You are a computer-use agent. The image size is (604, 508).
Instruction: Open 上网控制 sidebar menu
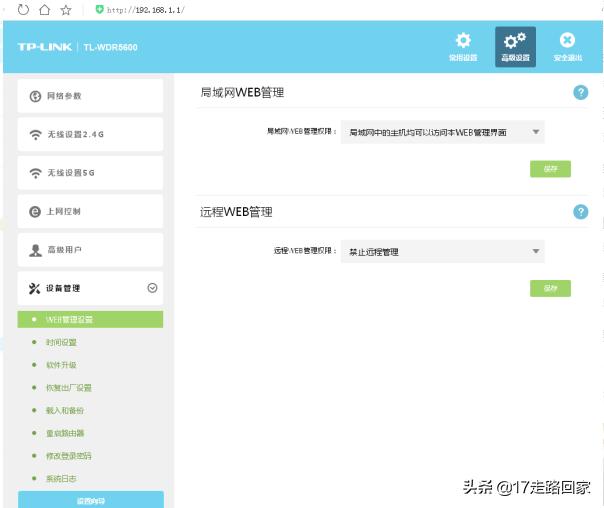[x=90, y=212]
